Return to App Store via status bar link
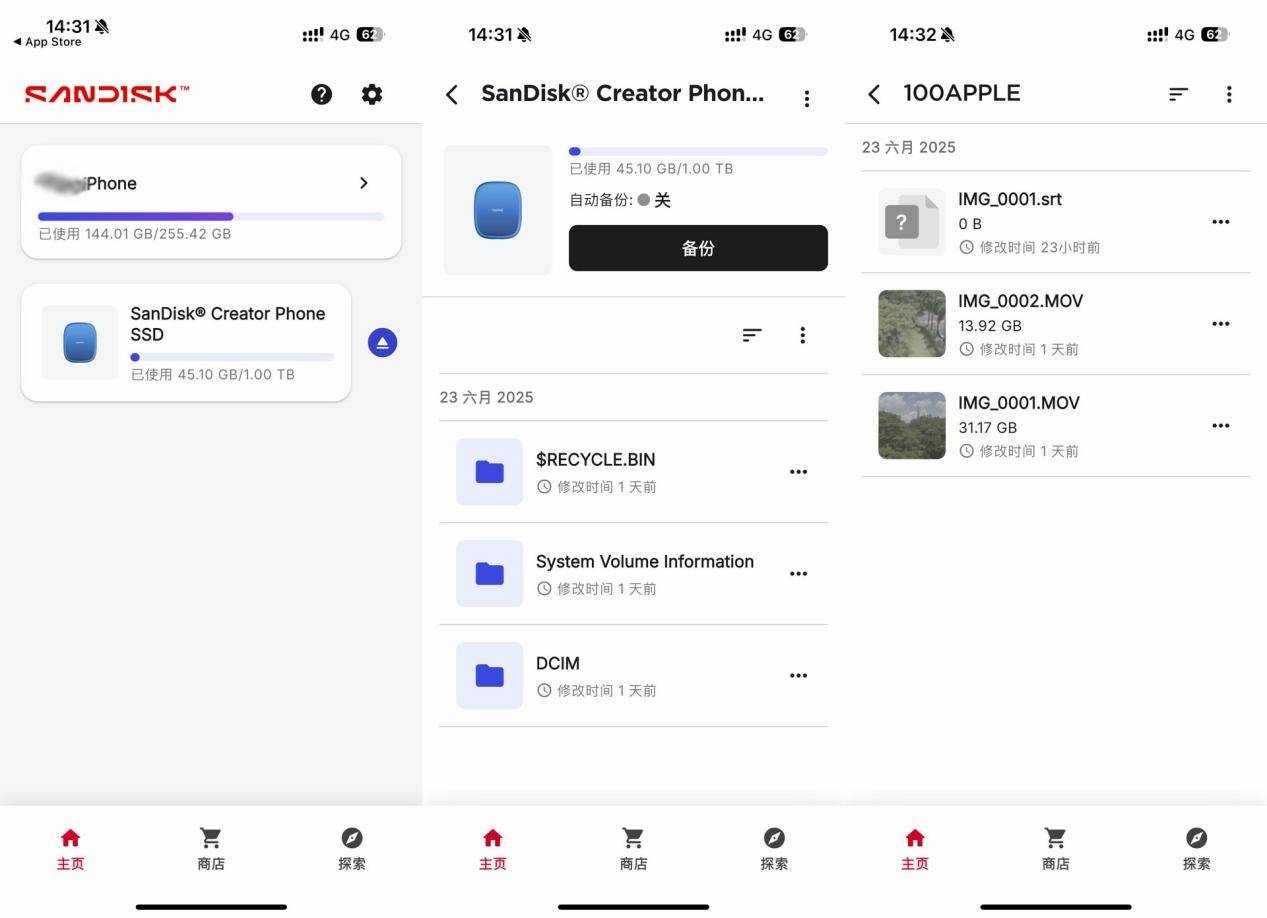 point(47,42)
